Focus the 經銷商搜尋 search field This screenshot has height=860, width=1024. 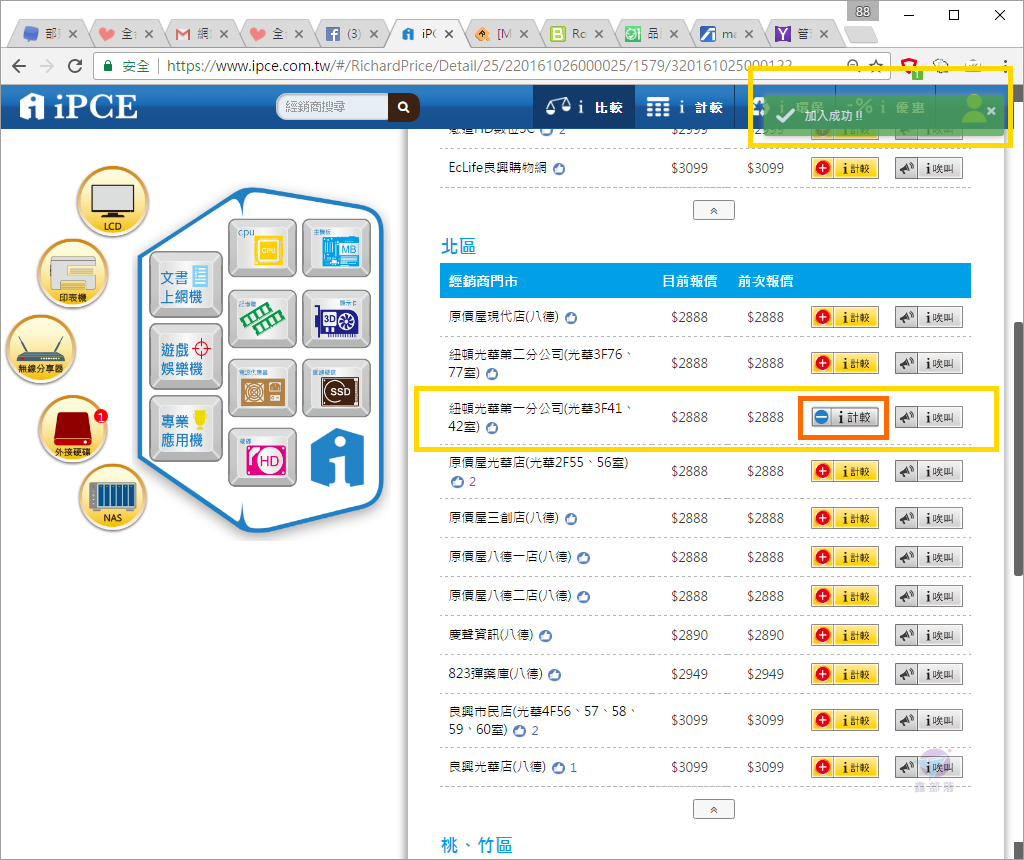(332, 107)
